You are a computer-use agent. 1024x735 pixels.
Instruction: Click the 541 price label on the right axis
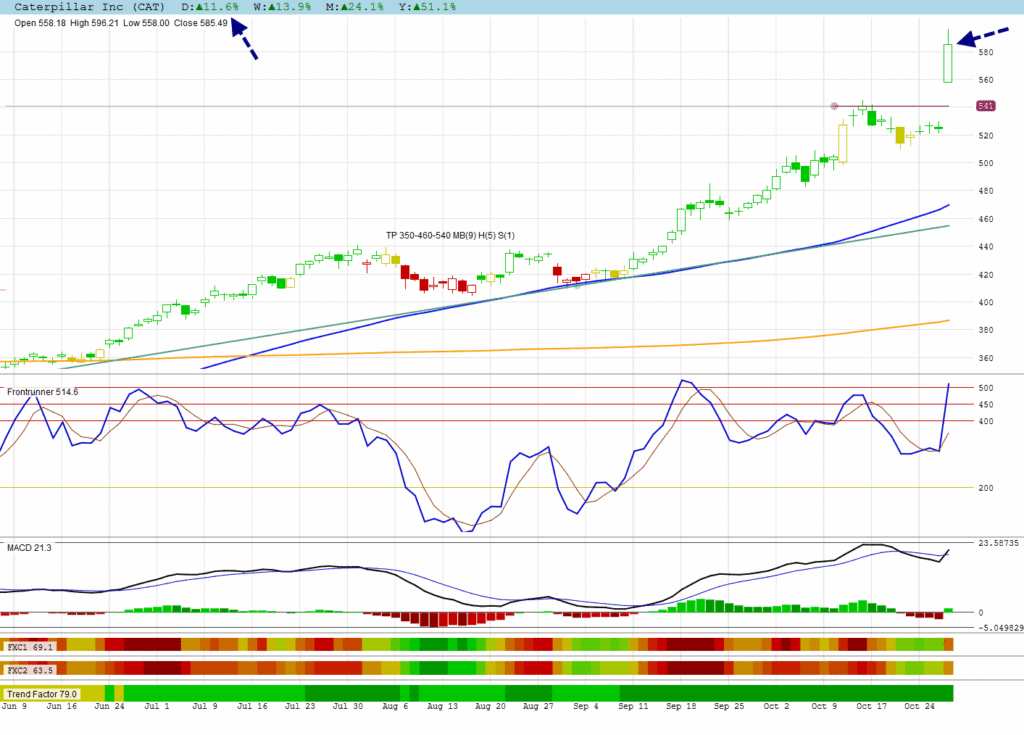pyautogui.click(x=986, y=107)
